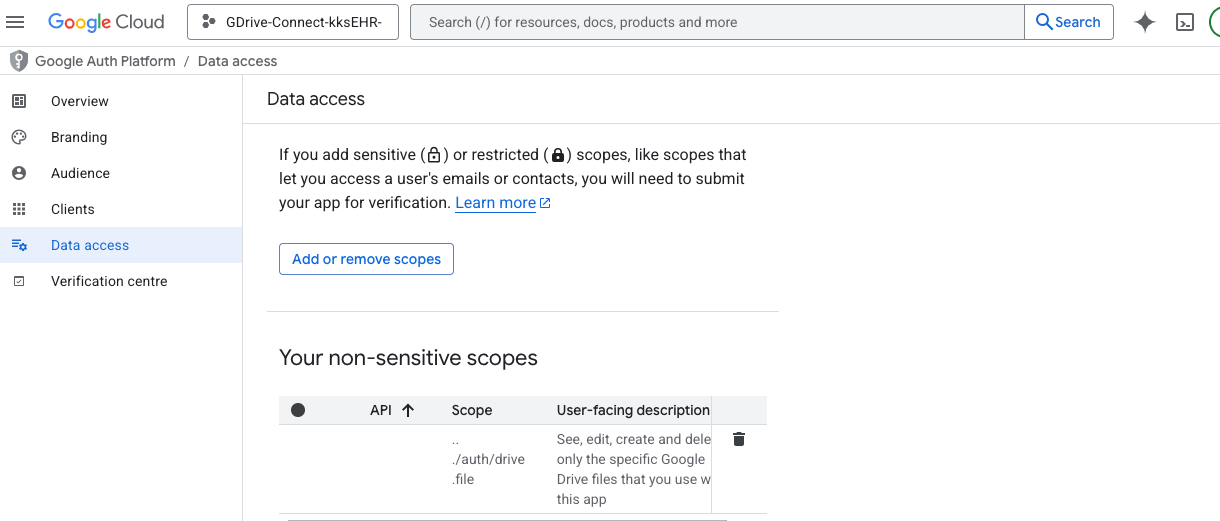Click the User-facing description column header
The image size is (1220, 521).
(x=633, y=410)
